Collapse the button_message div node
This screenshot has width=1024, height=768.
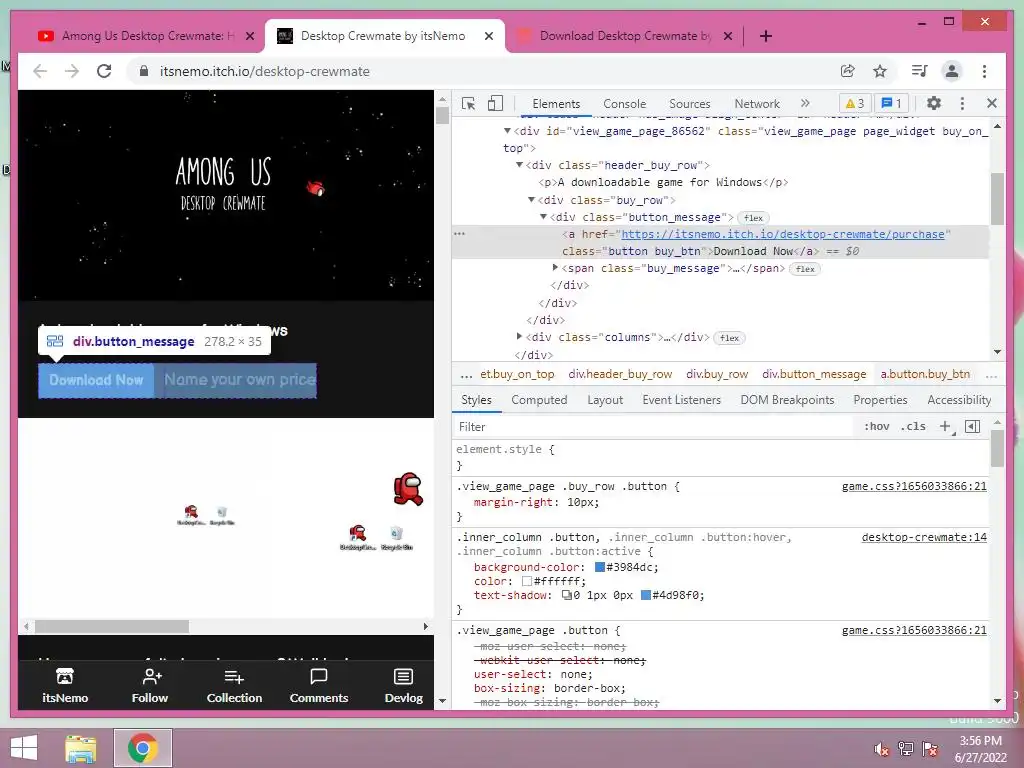pos(543,216)
